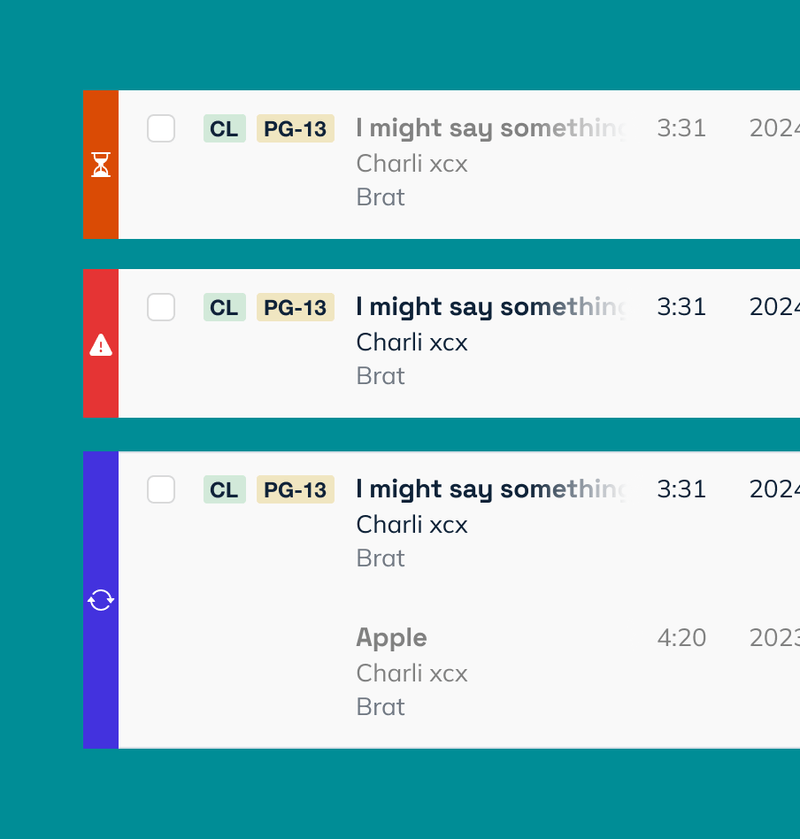Click the CL badge in the warning row
The width and height of the screenshot is (800, 839).
[224, 307]
